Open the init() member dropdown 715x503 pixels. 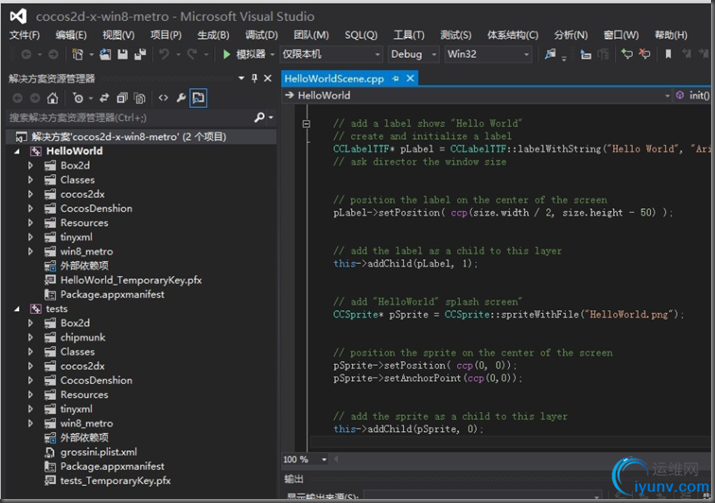pos(694,95)
